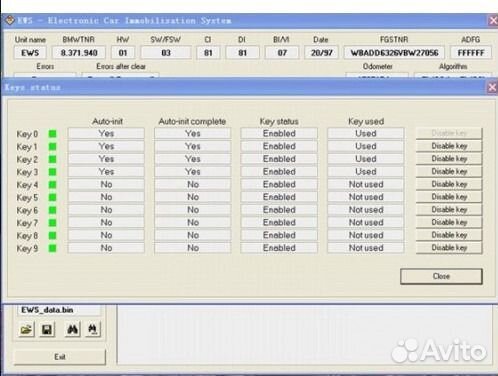Disable key 1 with its button
The width and height of the screenshot is (498, 376).
449,146
